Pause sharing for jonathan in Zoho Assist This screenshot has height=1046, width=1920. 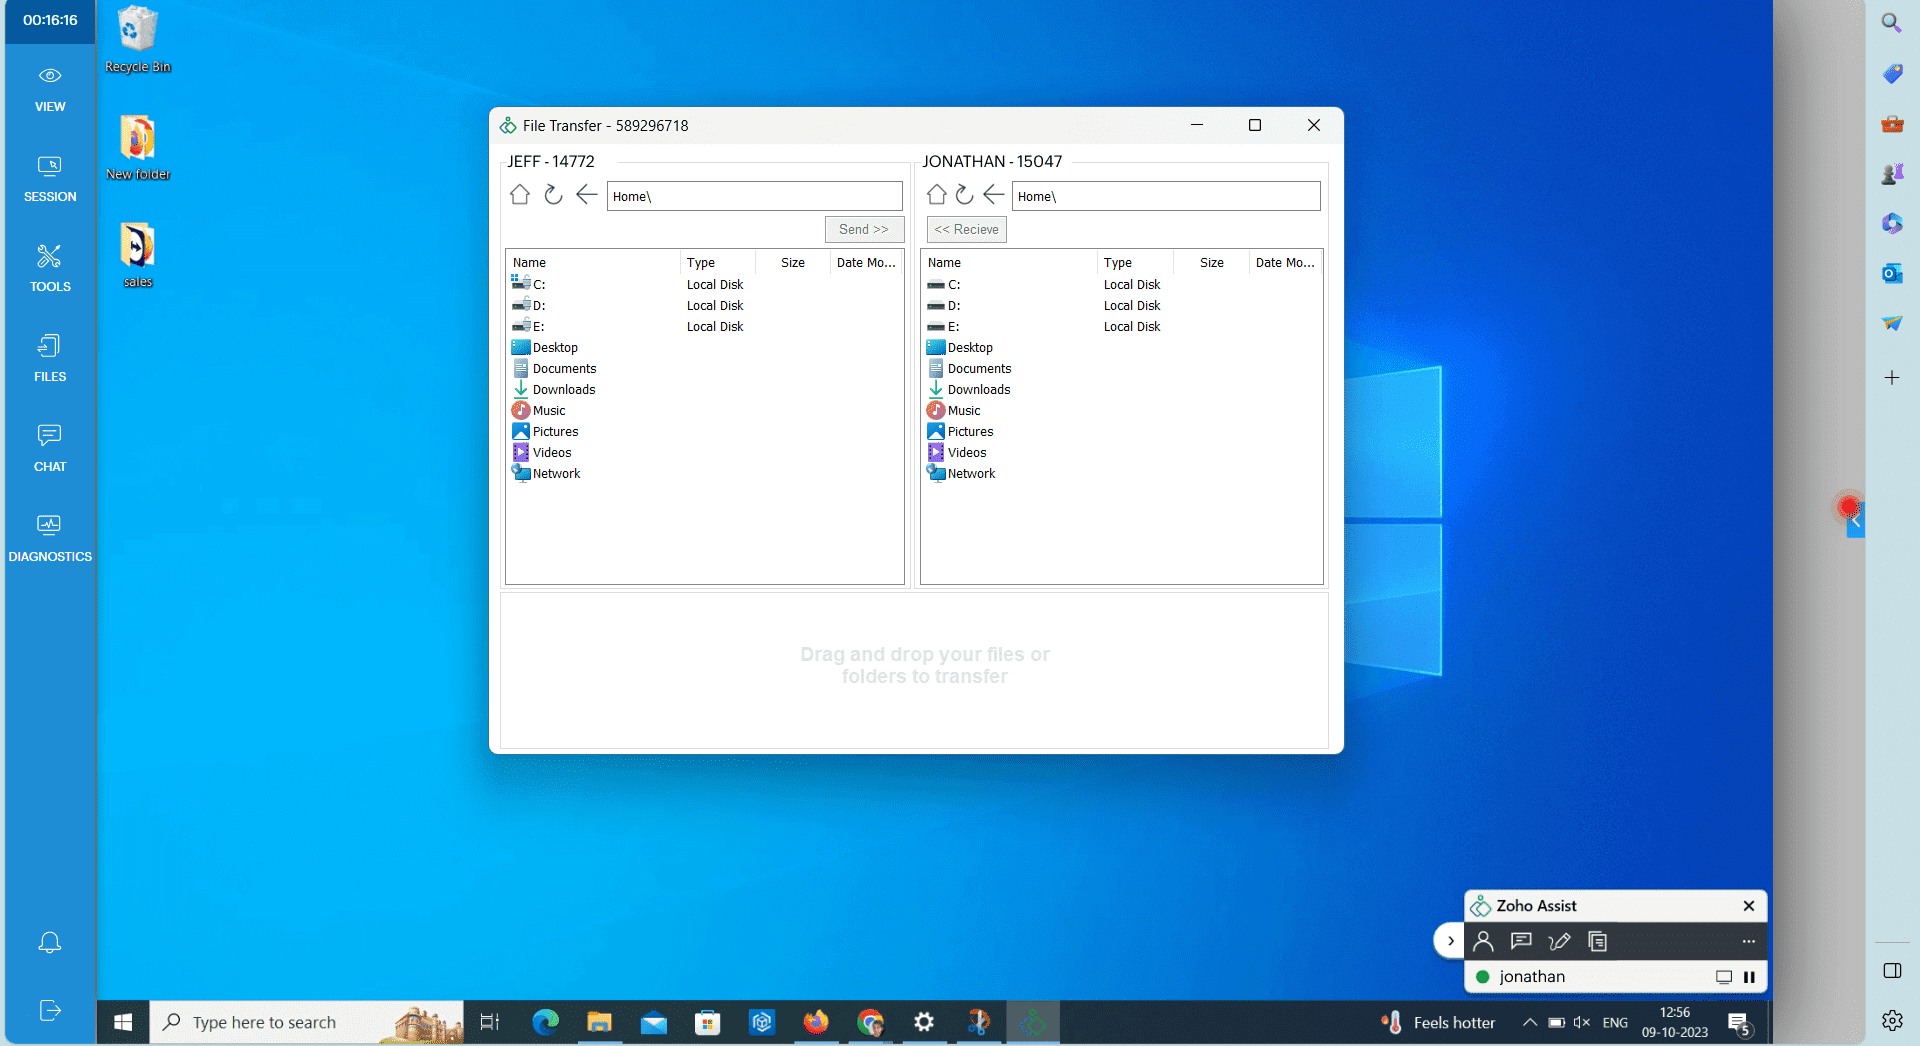click(x=1749, y=977)
